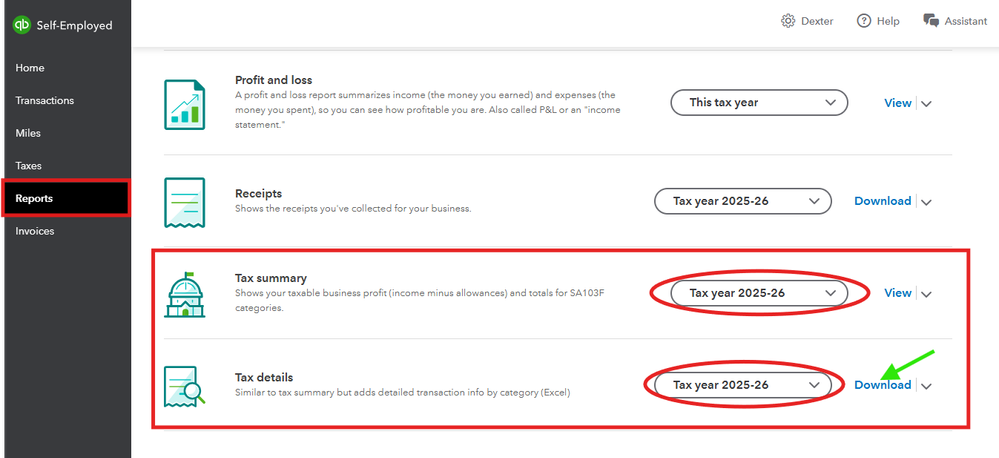Expand the arrow next to Profit and loss View
Viewport: 999px width, 458px height.
926,103
